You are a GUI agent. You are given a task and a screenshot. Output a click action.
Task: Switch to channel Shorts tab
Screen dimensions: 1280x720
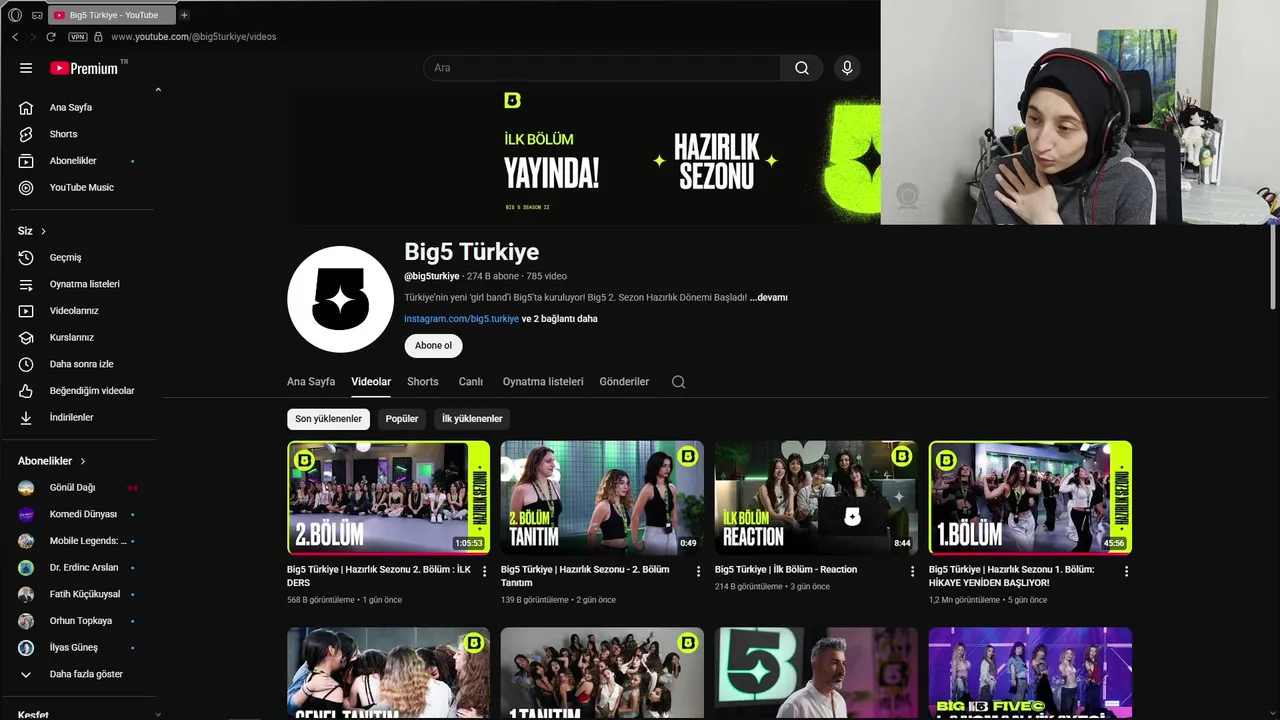pos(423,382)
